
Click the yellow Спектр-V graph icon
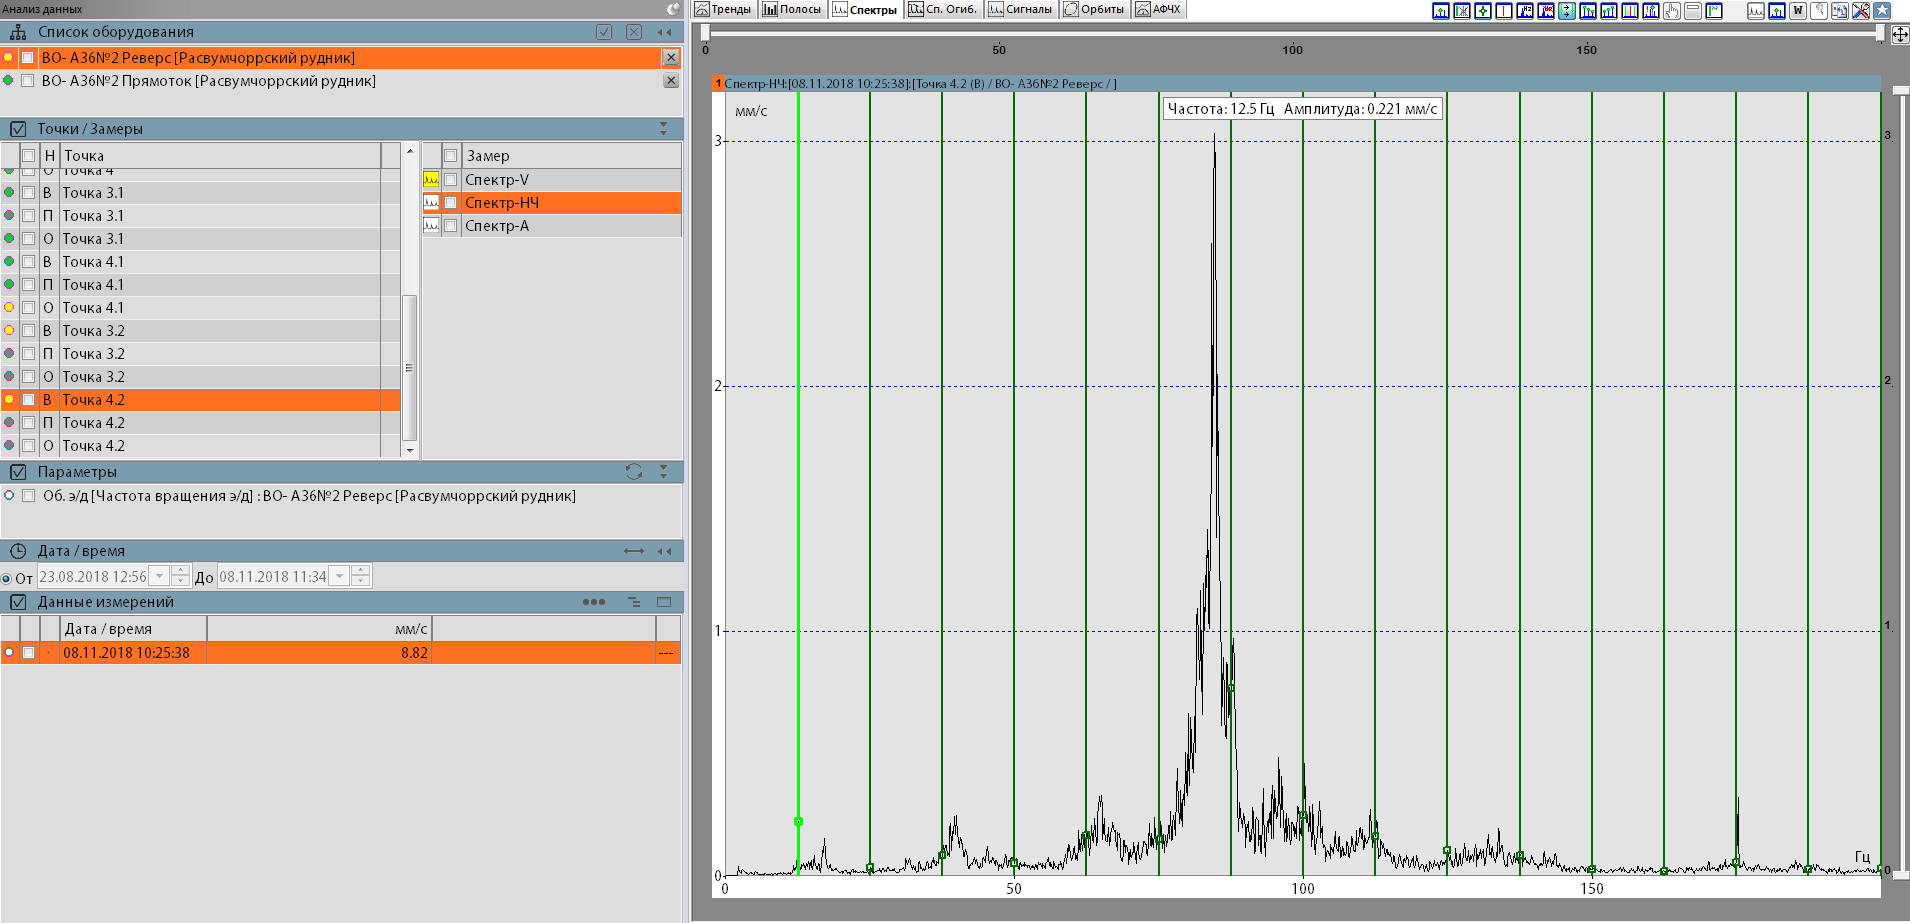point(431,179)
